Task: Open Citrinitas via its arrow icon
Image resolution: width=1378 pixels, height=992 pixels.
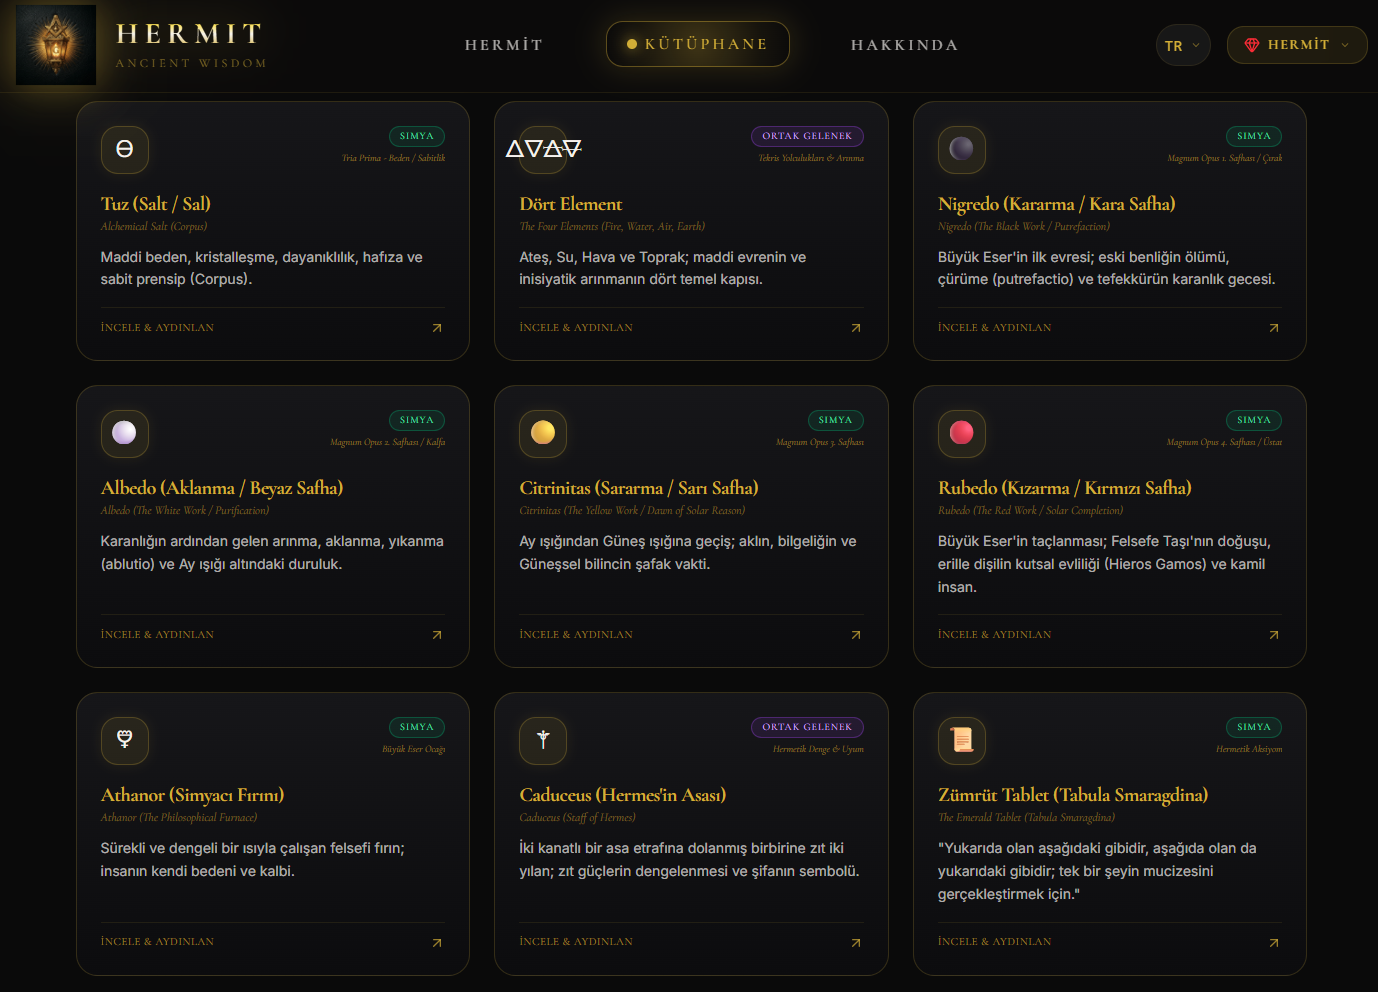Action: point(856,635)
